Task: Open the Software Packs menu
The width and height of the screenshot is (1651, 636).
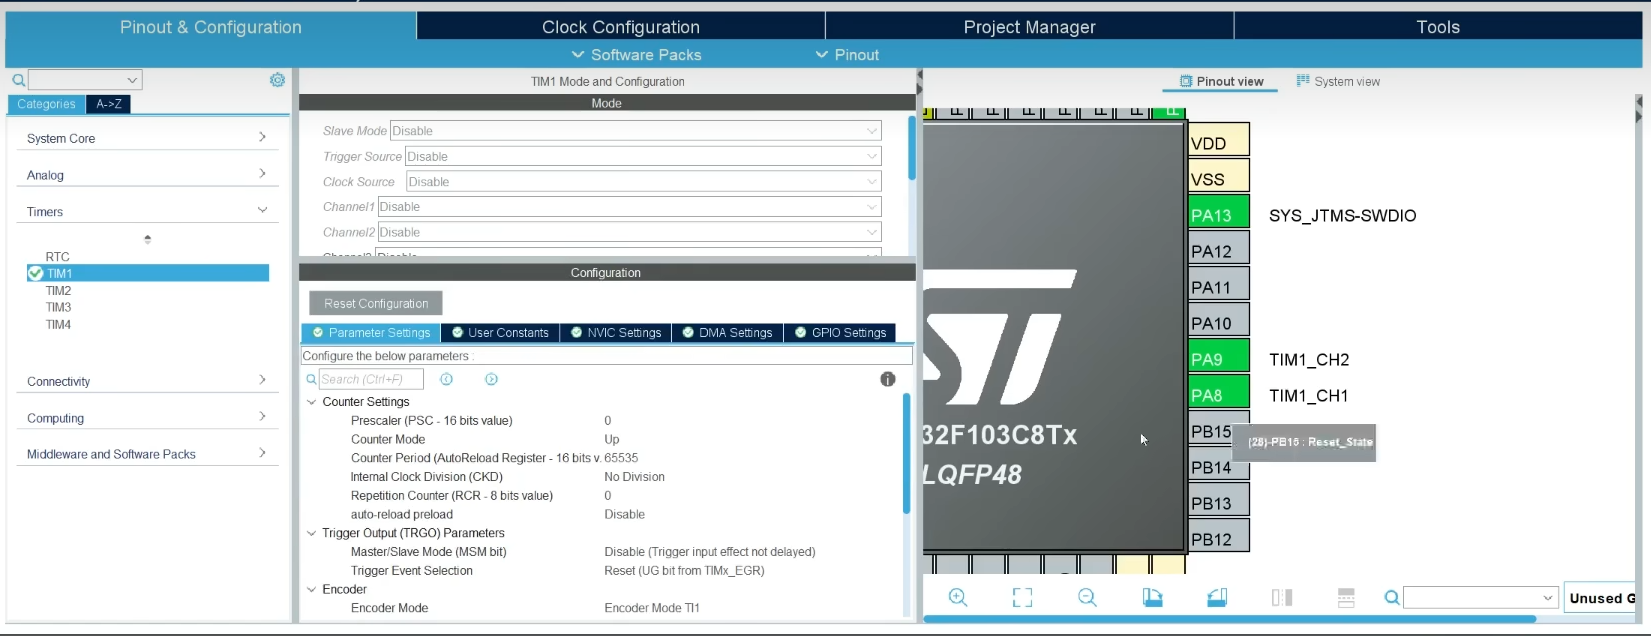Action: (x=636, y=55)
